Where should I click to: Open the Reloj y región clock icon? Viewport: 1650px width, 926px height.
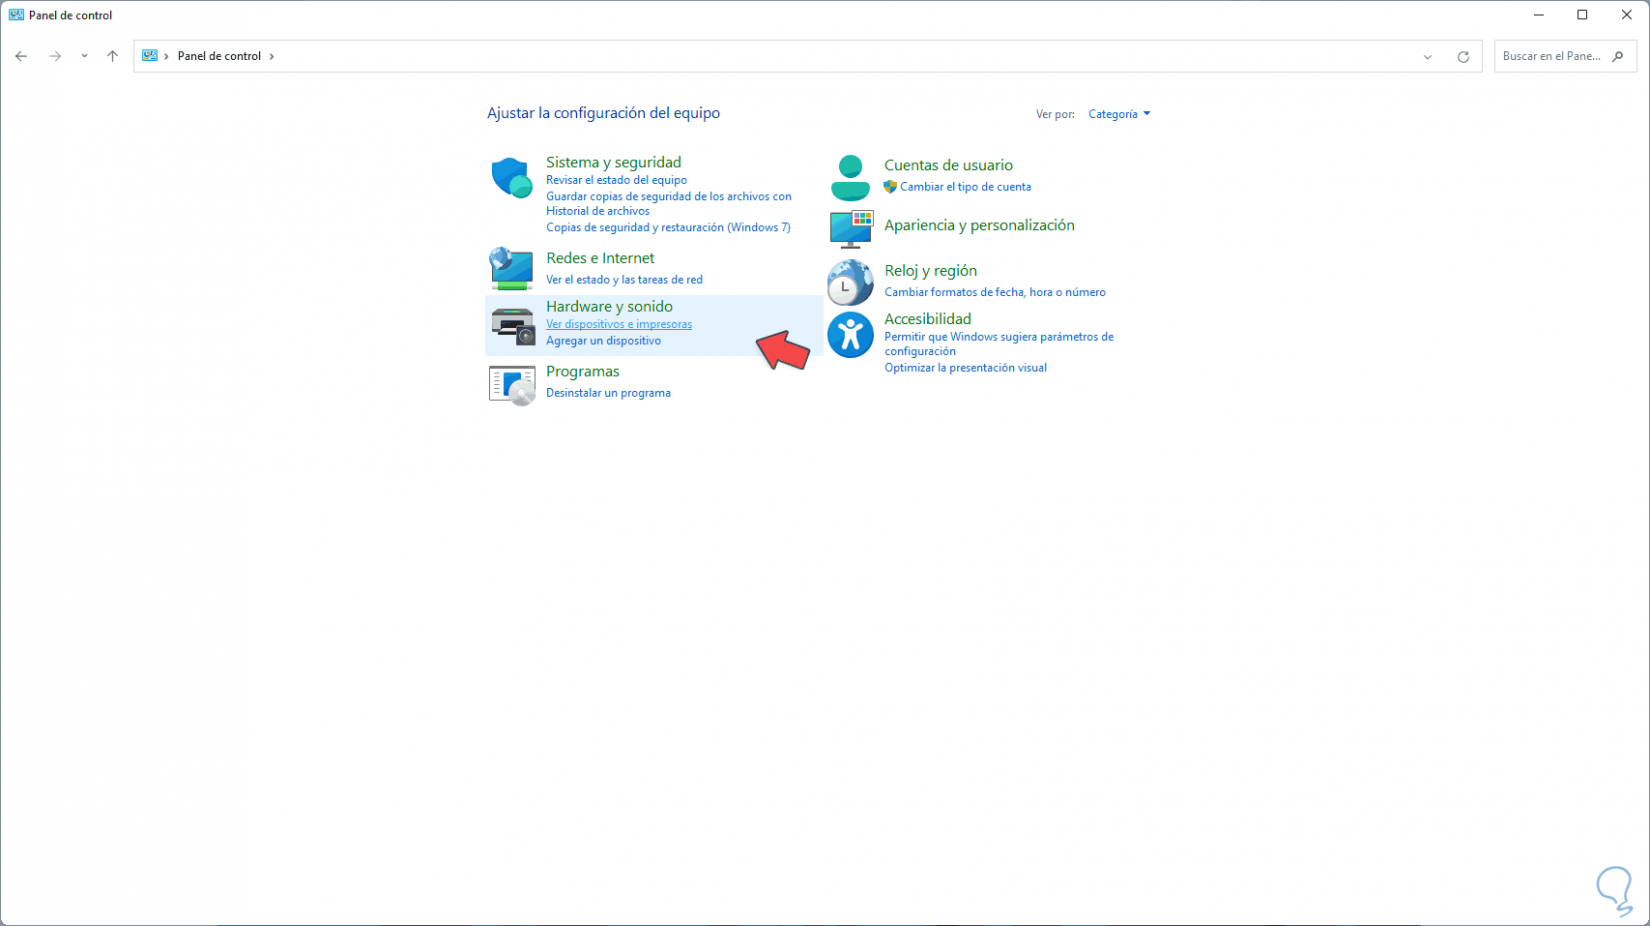850,282
